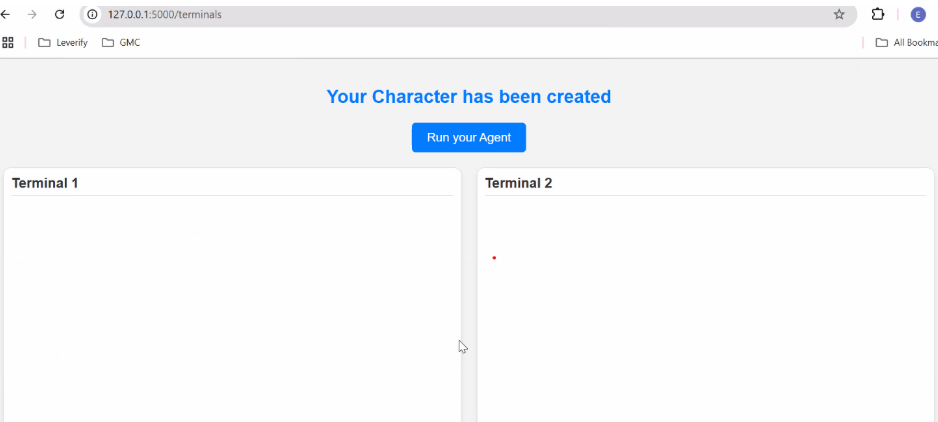Open the profile avatar menu
The image size is (938, 422).
[918, 15]
